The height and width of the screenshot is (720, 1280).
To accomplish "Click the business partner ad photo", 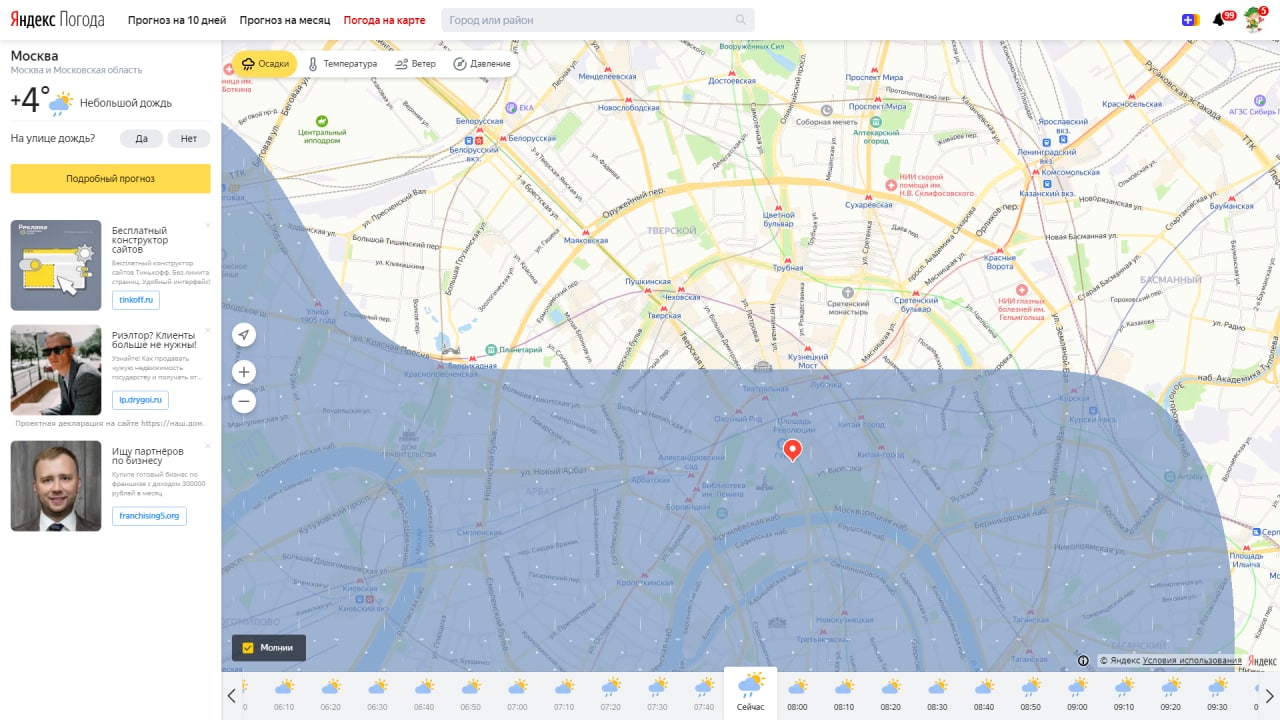I will point(56,486).
